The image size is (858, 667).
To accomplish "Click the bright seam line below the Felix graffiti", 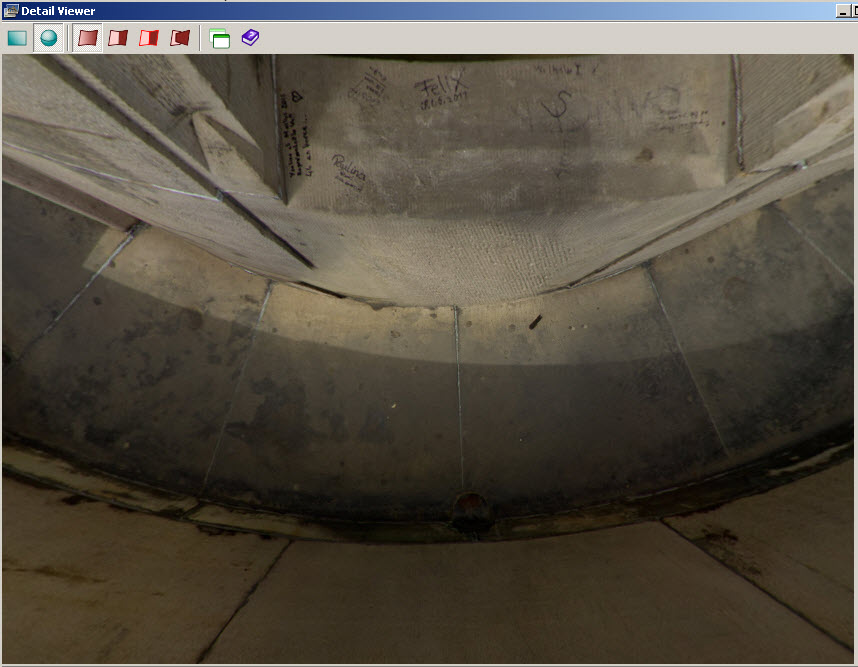I will (457, 380).
